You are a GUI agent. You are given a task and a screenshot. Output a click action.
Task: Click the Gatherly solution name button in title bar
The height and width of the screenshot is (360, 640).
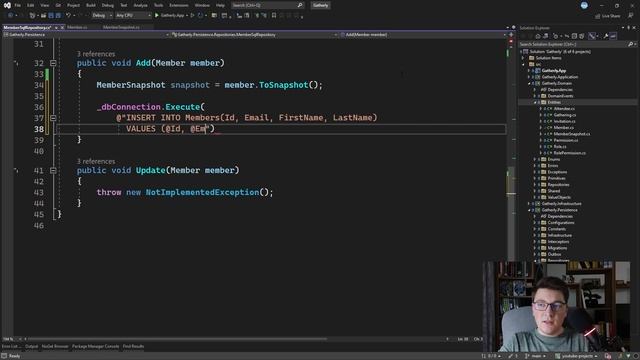320,5
